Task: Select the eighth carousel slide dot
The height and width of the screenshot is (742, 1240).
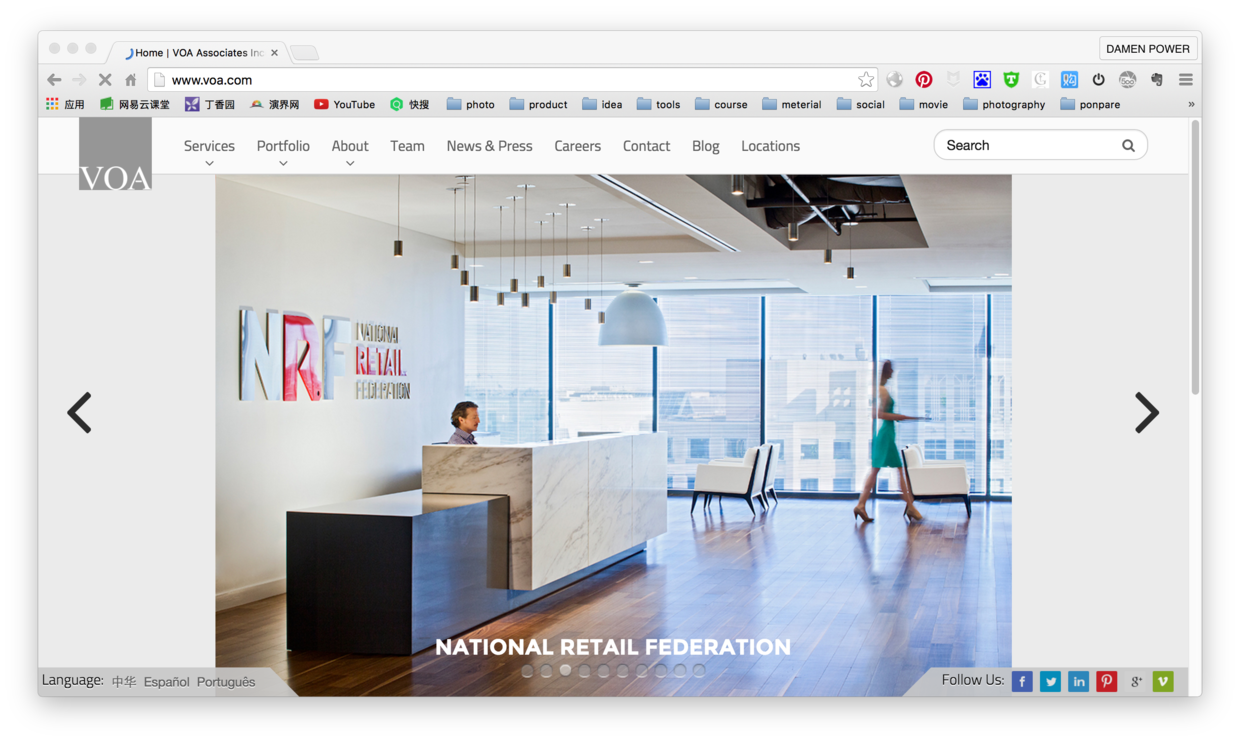Action: 661,671
